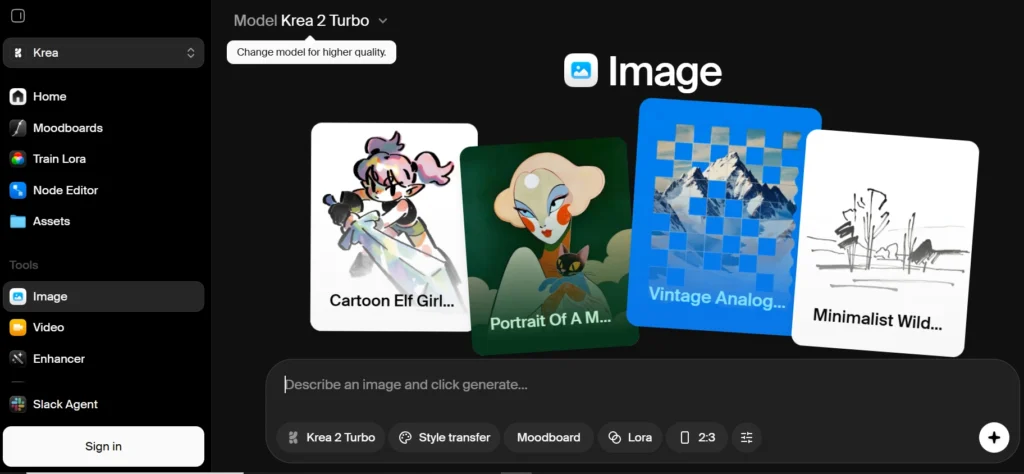Click the Lora rings icon
Viewport: 1024px width, 474px height.
click(615, 437)
